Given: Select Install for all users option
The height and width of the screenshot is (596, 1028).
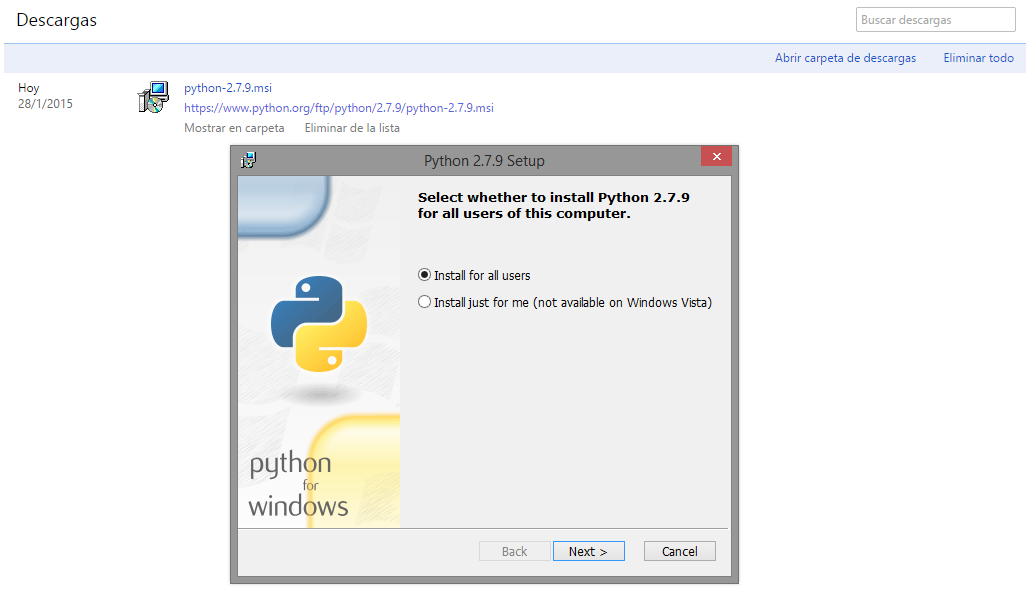Looking at the screenshot, I should pyautogui.click(x=474, y=275).
